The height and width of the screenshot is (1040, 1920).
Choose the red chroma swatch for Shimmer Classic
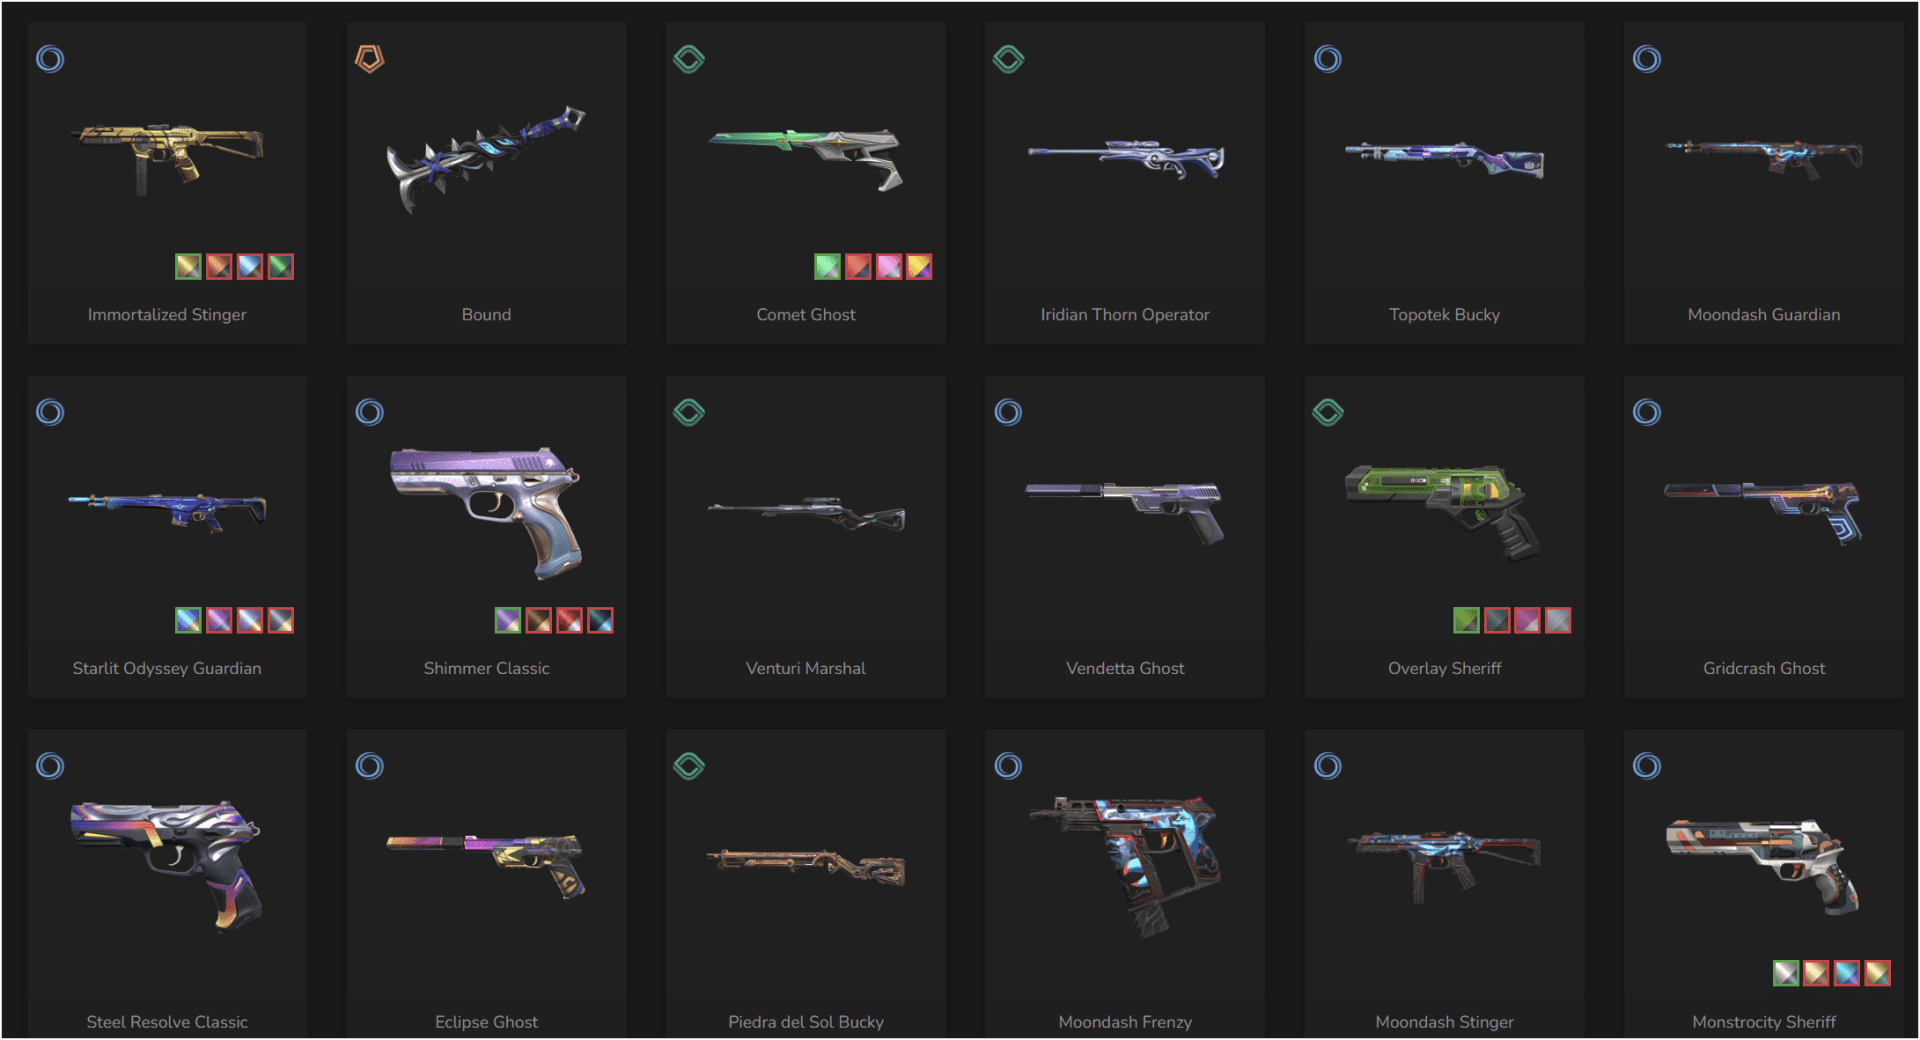point(569,620)
